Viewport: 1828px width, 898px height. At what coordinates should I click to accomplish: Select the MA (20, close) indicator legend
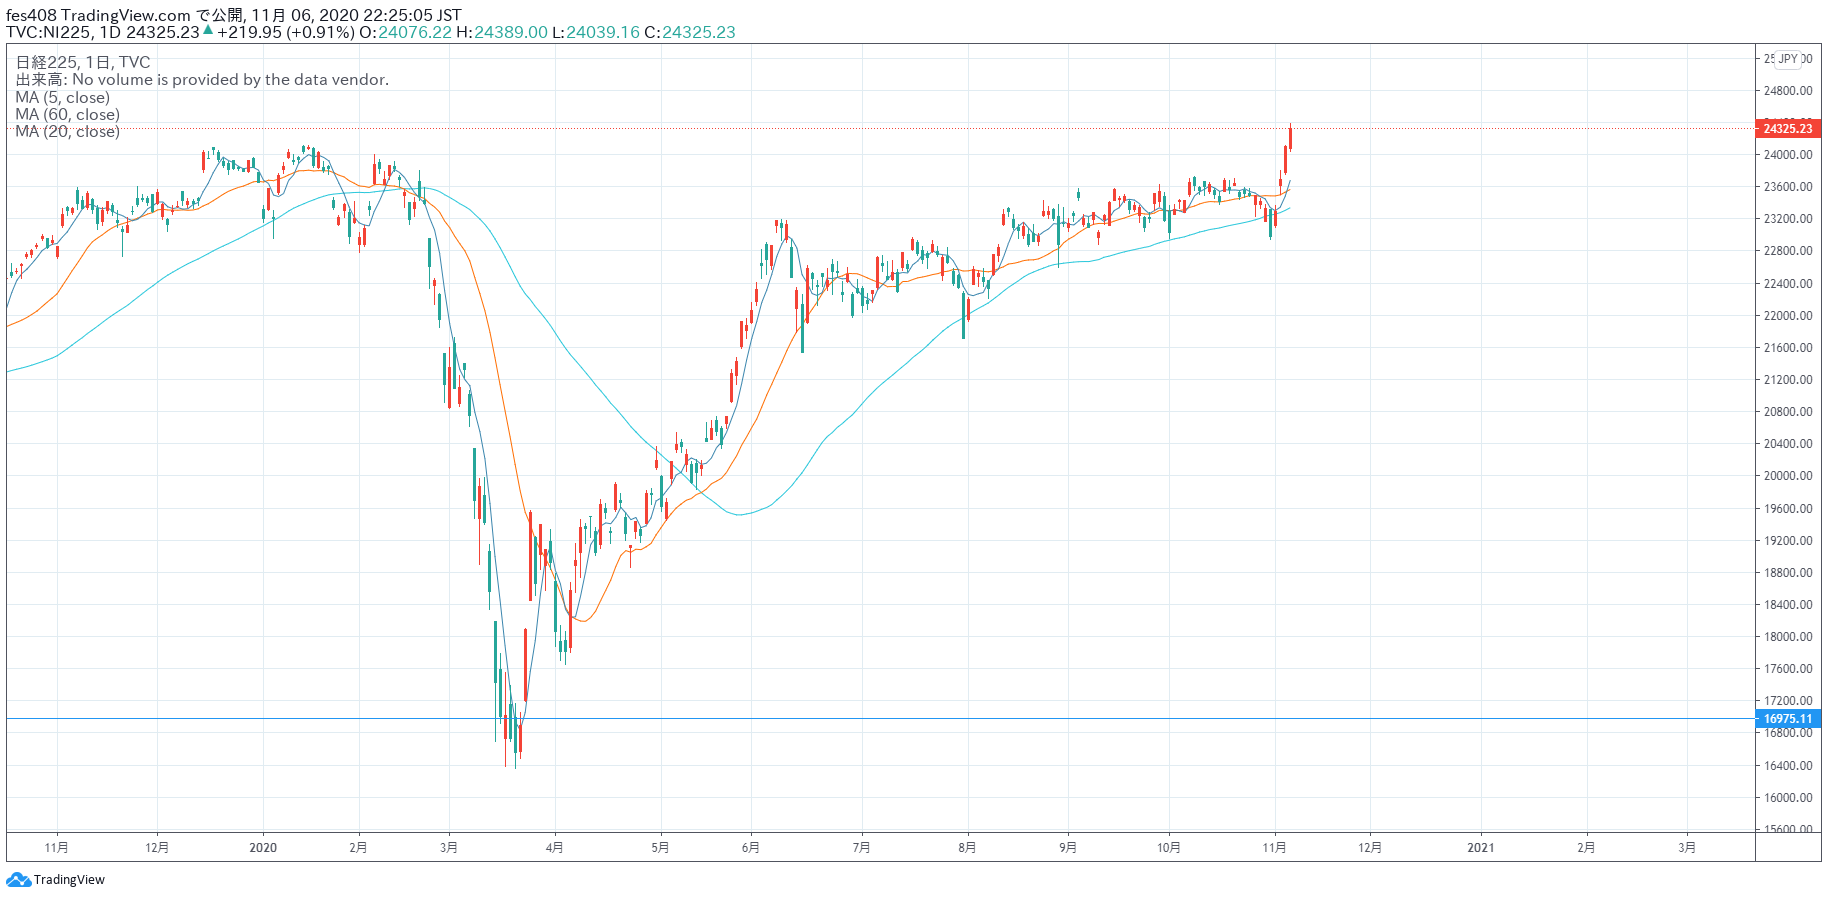click(67, 131)
